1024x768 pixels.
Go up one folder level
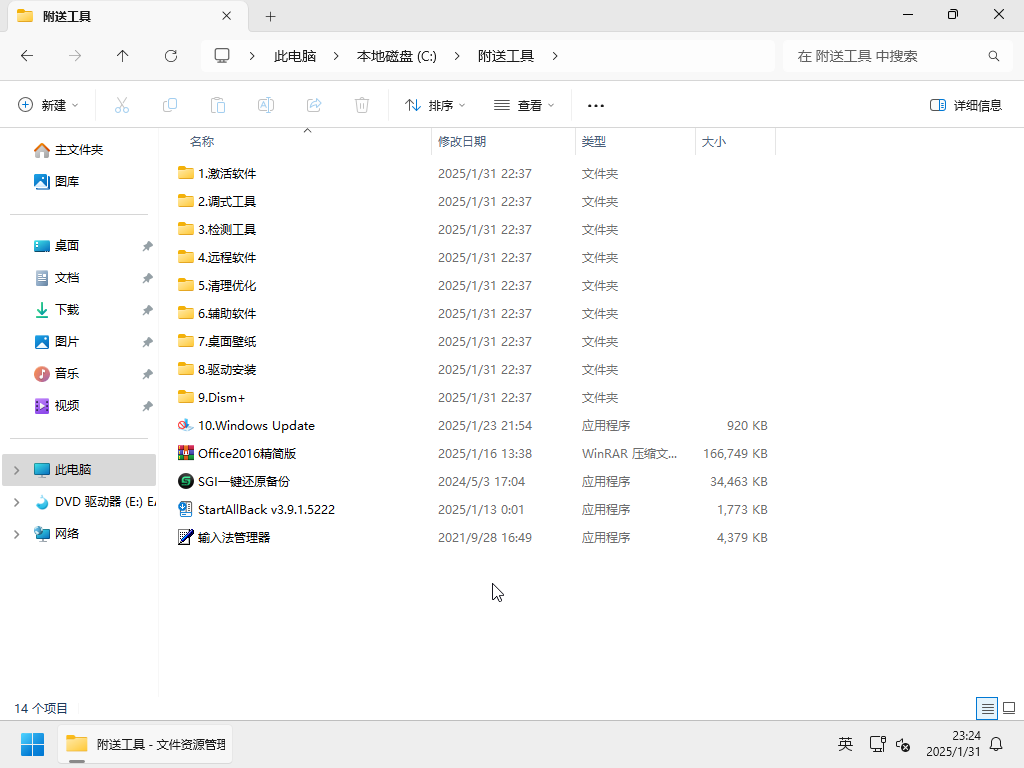(123, 56)
